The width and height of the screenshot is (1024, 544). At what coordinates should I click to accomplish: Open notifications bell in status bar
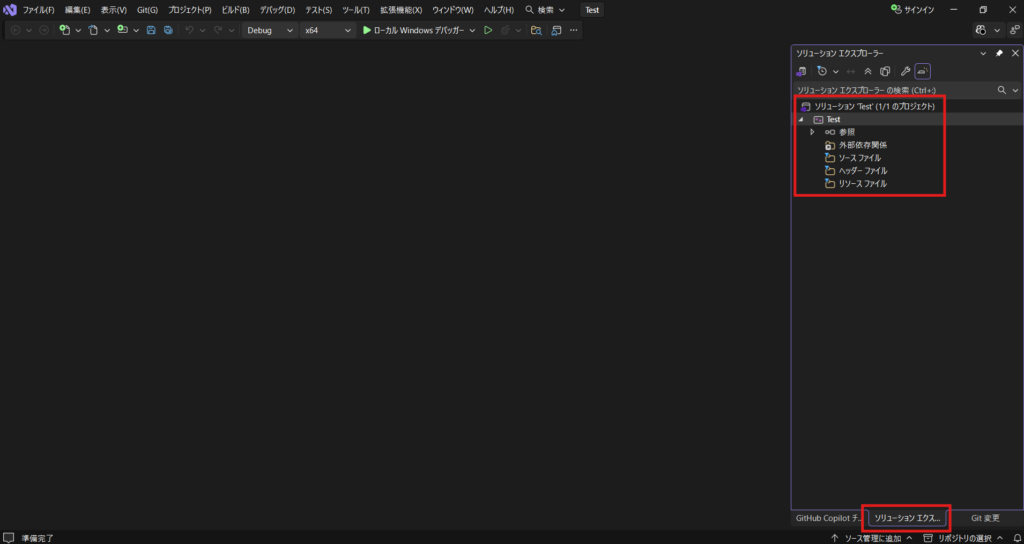[x=1016, y=538]
